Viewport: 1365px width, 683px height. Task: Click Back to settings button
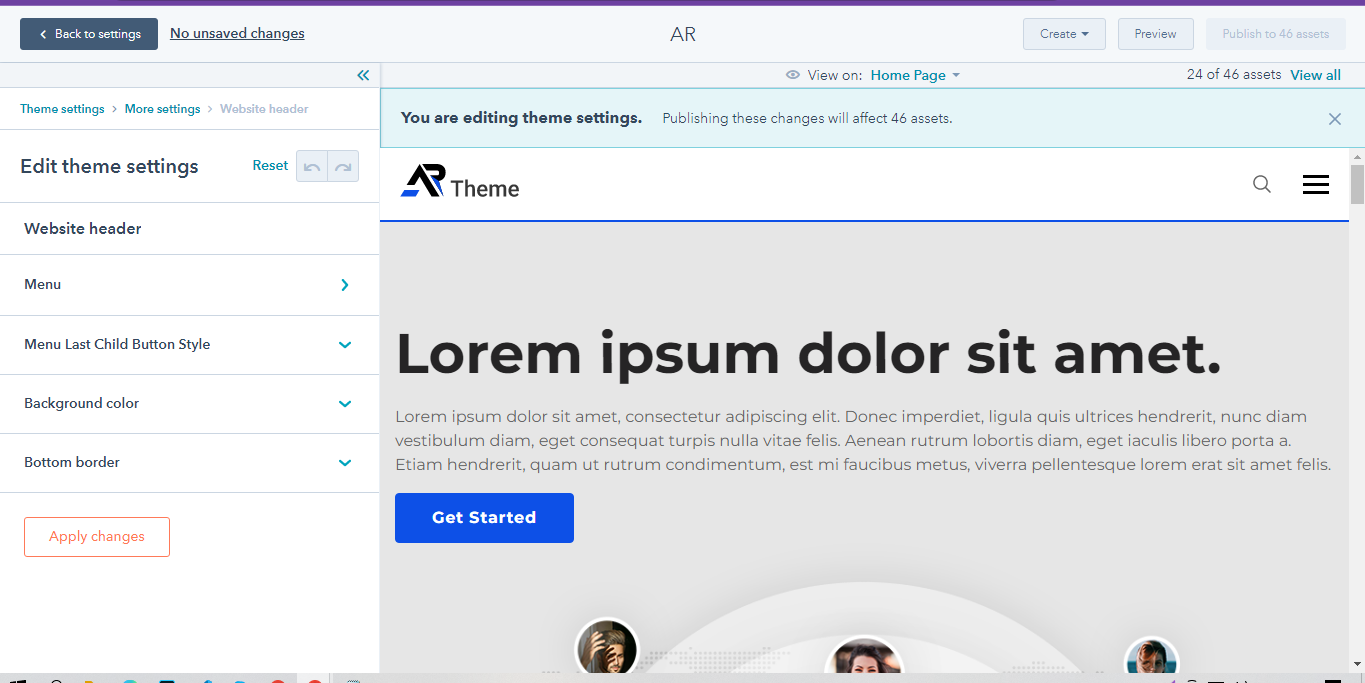click(x=89, y=34)
